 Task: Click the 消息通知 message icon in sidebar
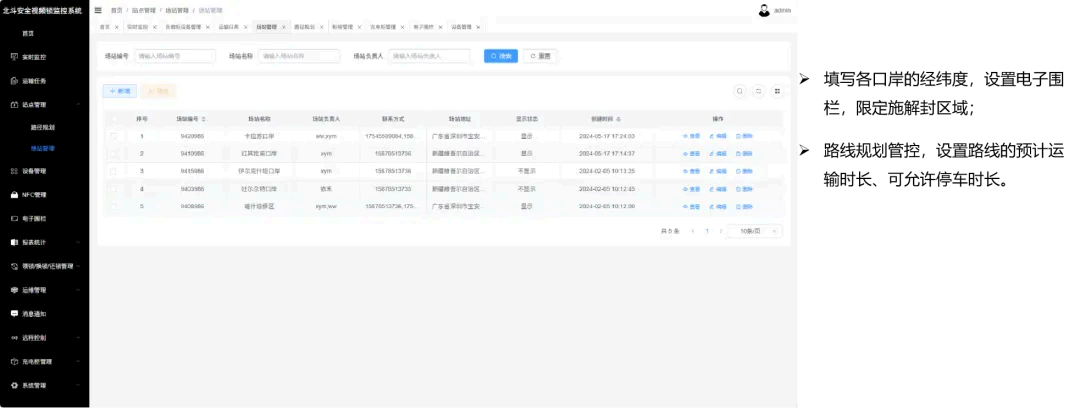click(14, 314)
